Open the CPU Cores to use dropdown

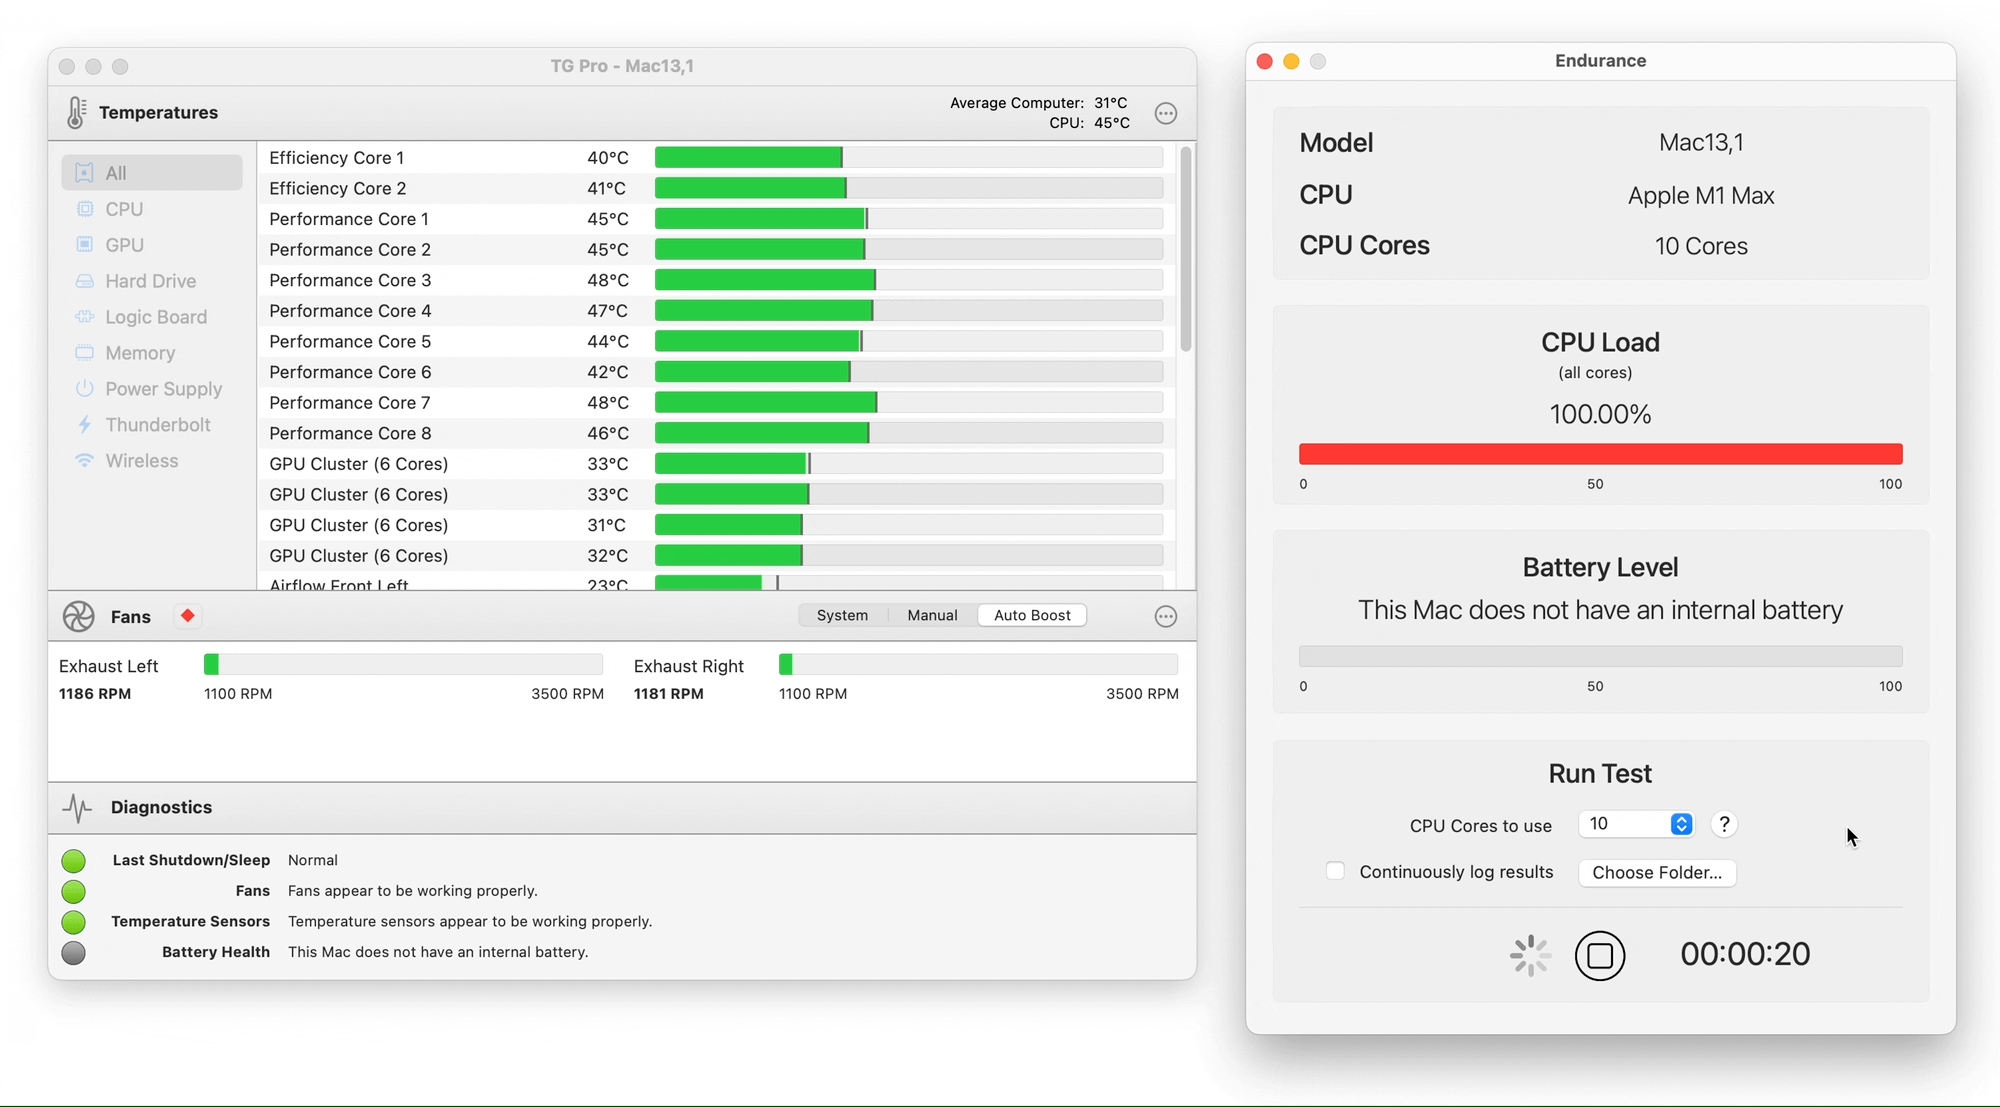pyautogui.click(x=1636, y=824)
